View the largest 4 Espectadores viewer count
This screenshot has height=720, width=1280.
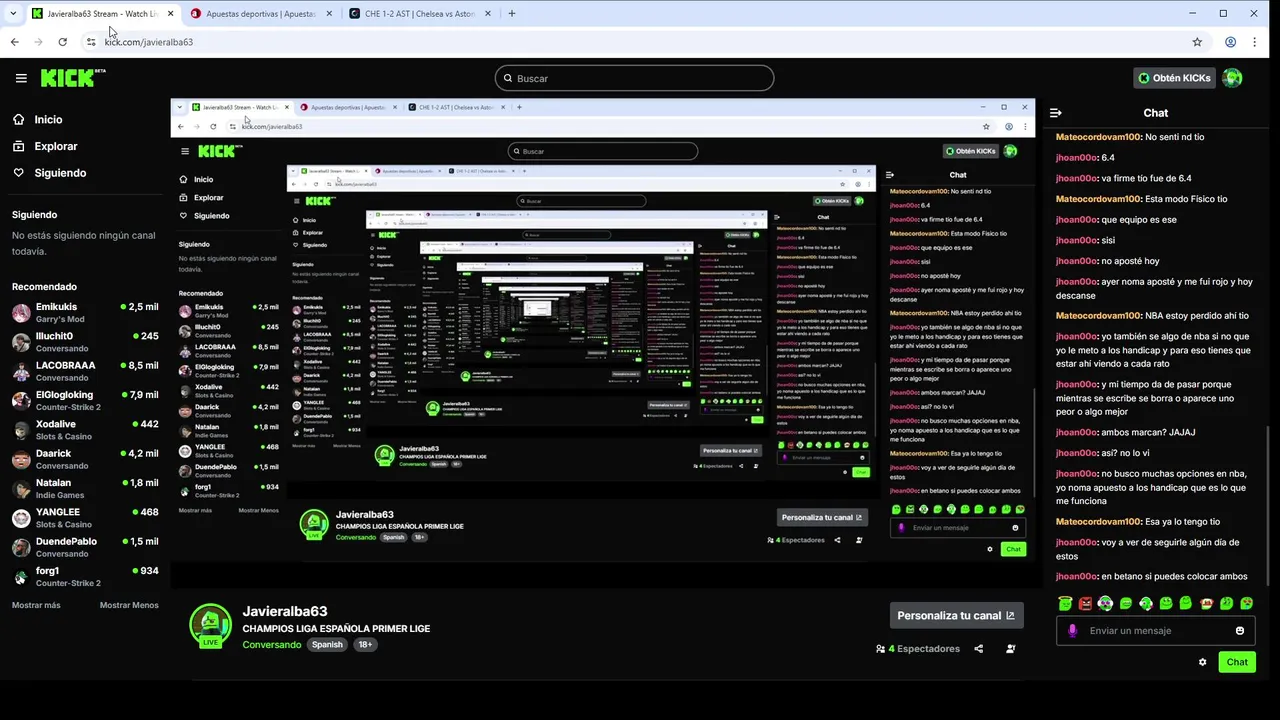tap(918, 649)
